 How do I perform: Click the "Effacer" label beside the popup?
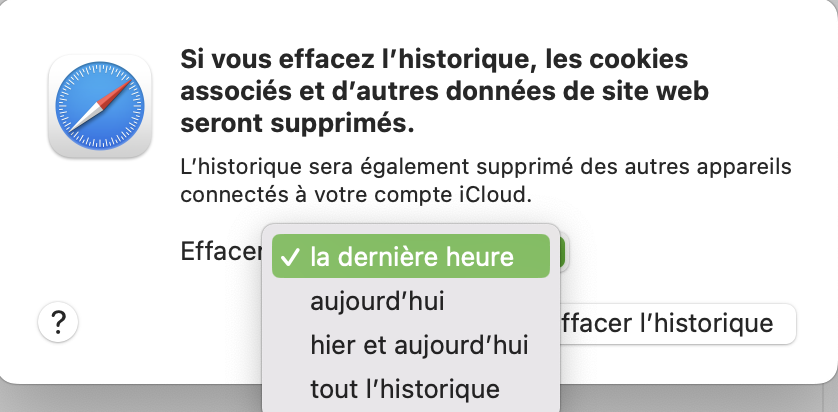pyautogui.click(x=219, y=252)
